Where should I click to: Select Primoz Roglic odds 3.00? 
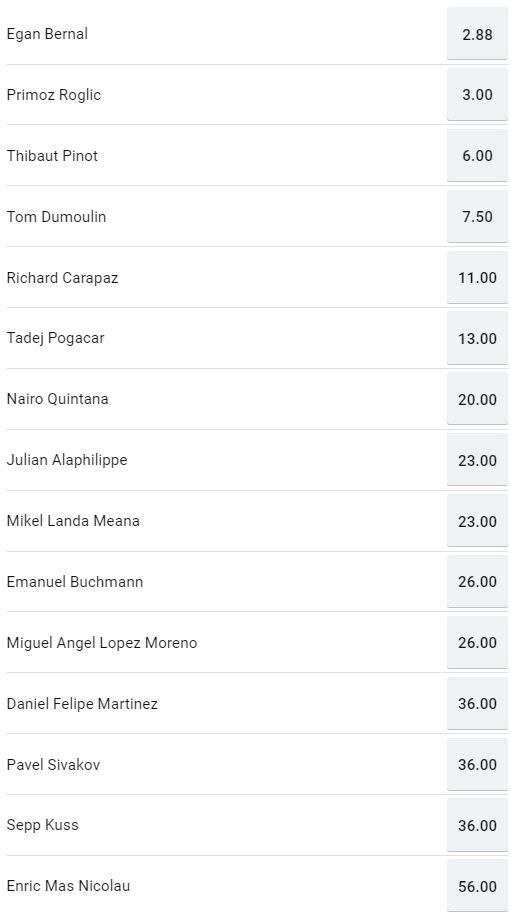coord(477,94)
